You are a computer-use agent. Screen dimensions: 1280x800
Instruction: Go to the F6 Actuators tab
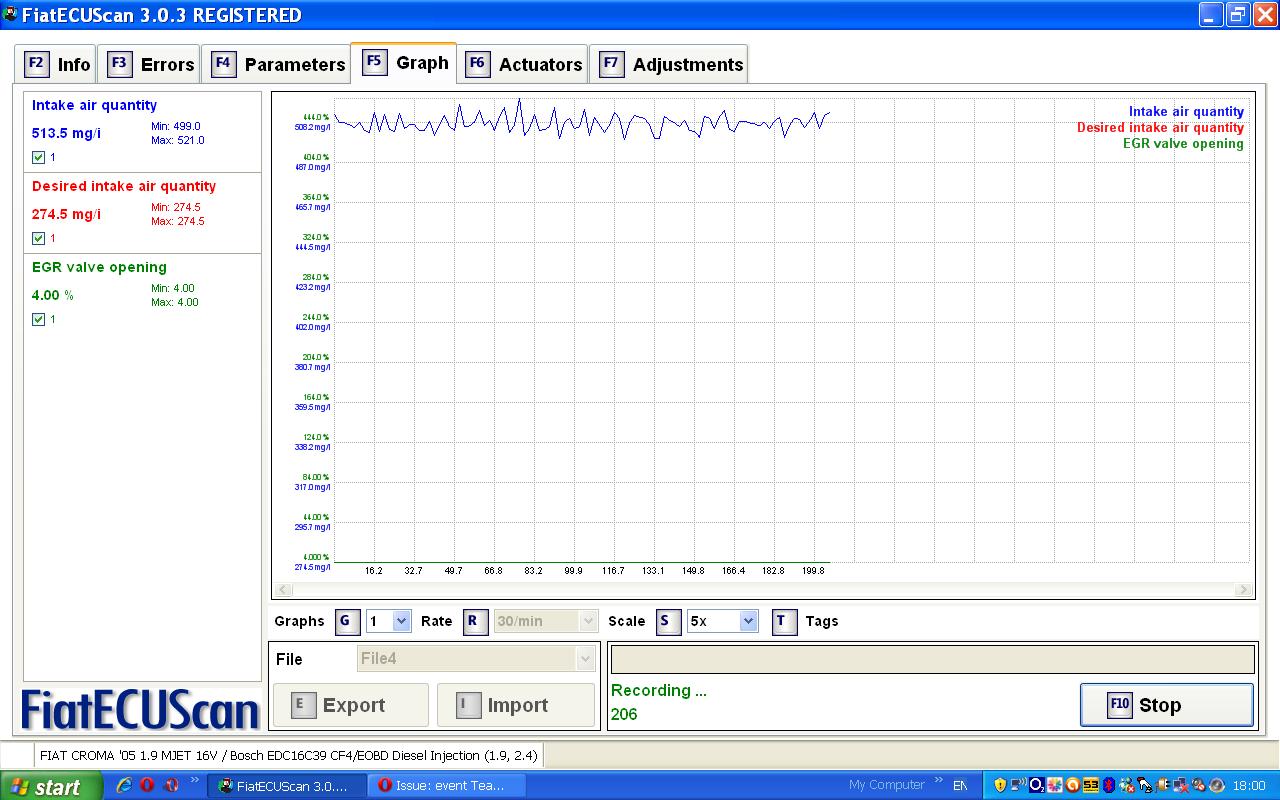coord(523,64)
